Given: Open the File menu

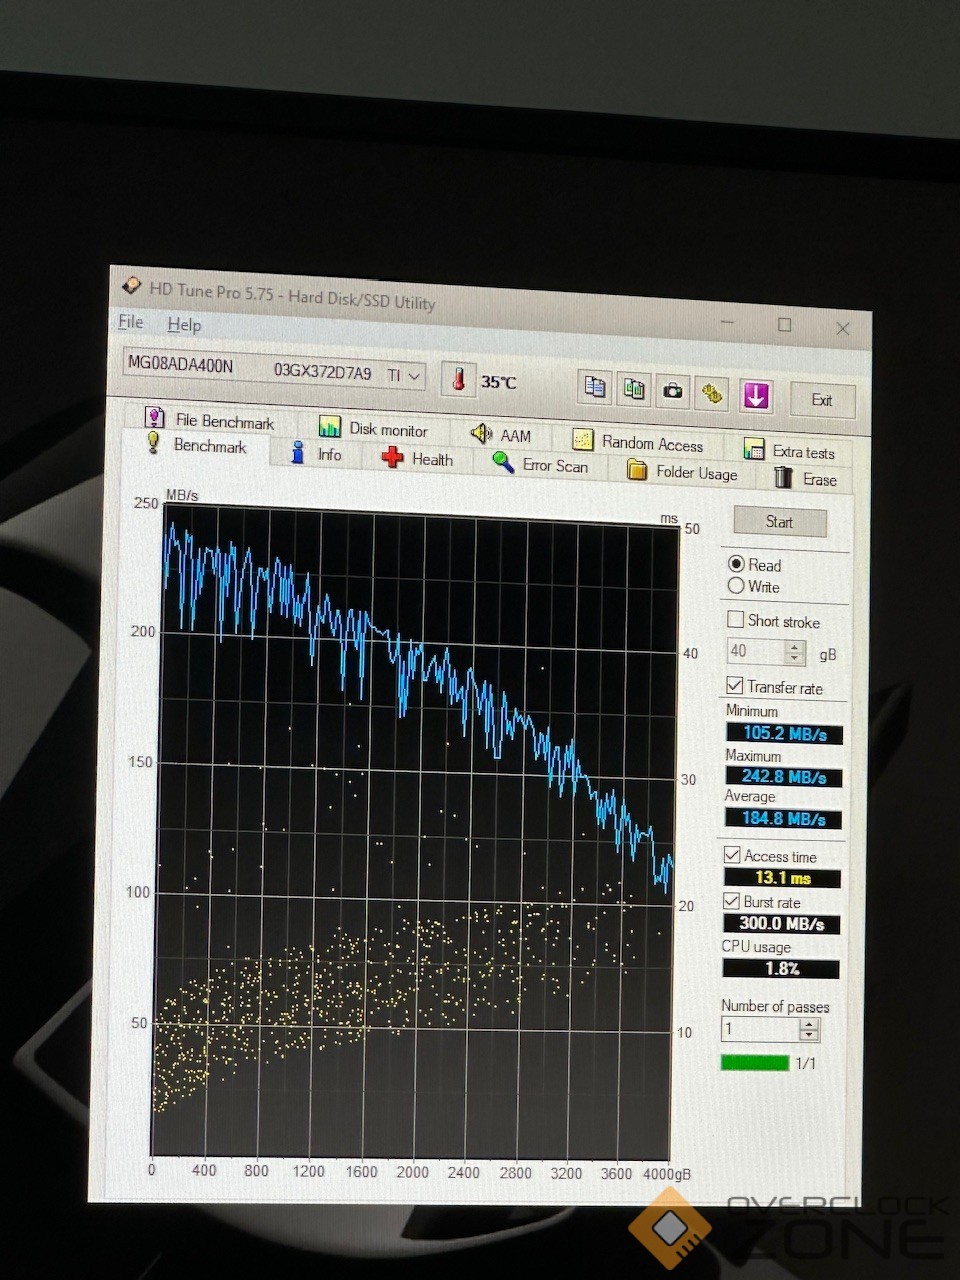Looking at the screenshot, I should click(131, 322).
